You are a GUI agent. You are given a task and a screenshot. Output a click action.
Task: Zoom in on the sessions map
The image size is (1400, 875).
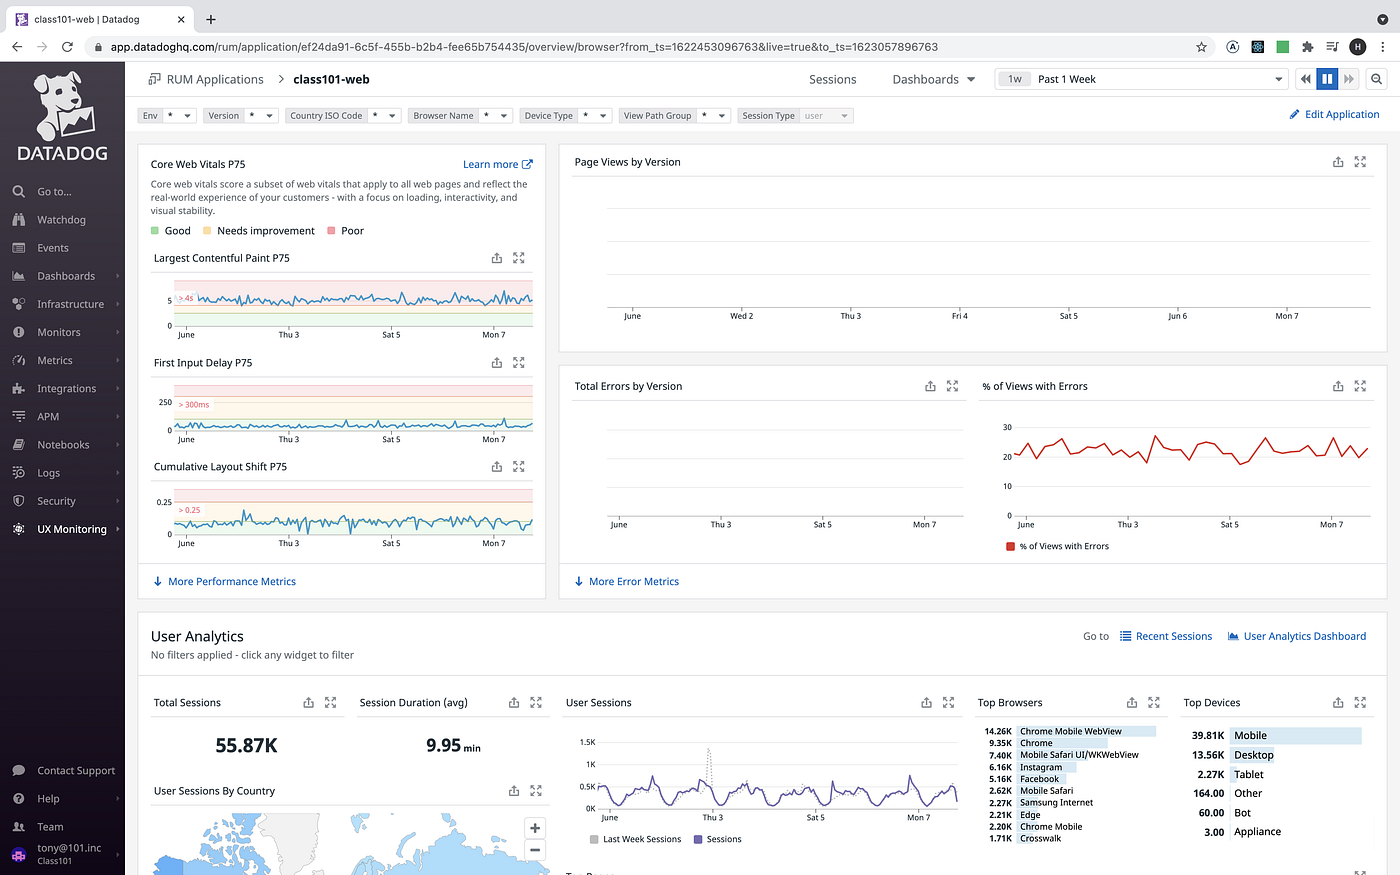(535, 828)
